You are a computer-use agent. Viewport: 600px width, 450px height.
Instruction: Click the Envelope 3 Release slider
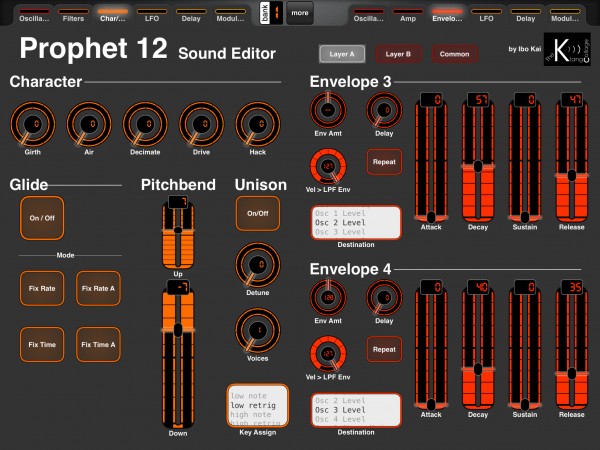pyautogui.click(x=572, y=158)
